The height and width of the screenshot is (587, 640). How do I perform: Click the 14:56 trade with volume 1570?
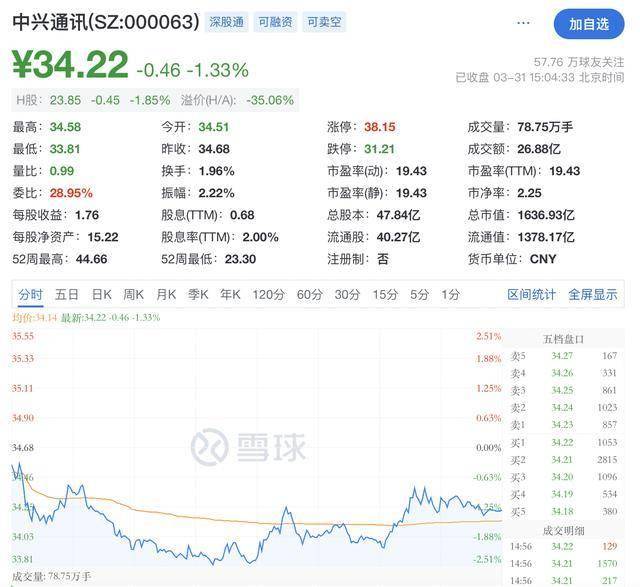pos(563,563)
